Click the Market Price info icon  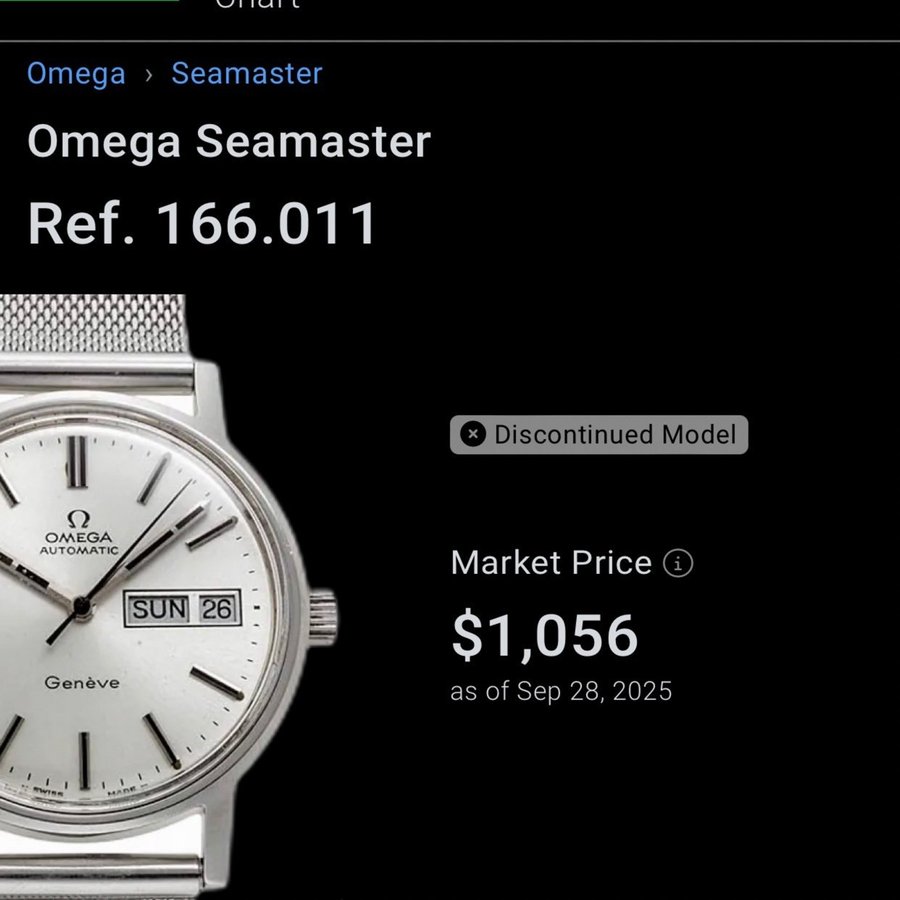click(x=678, y=563)
